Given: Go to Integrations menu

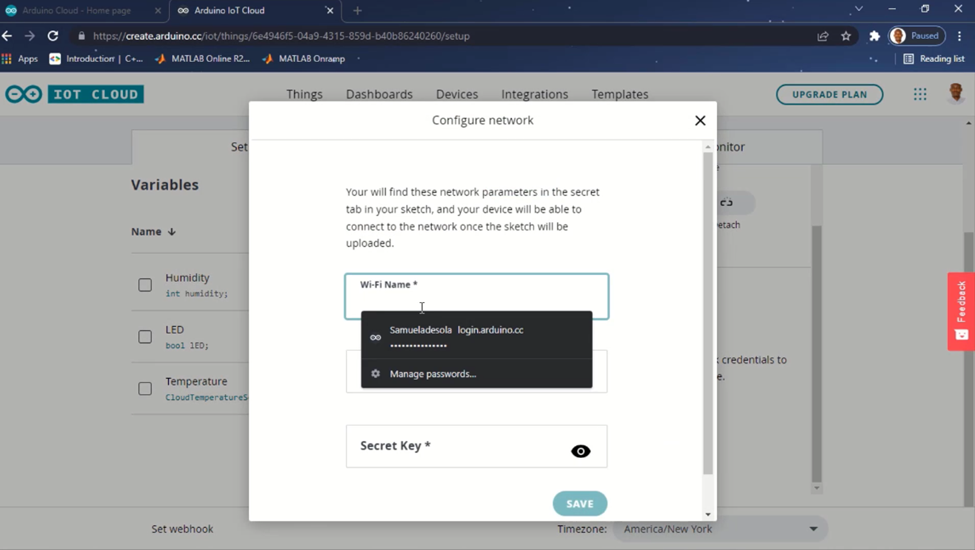Looking at the screenshot, I should point(535,94).
